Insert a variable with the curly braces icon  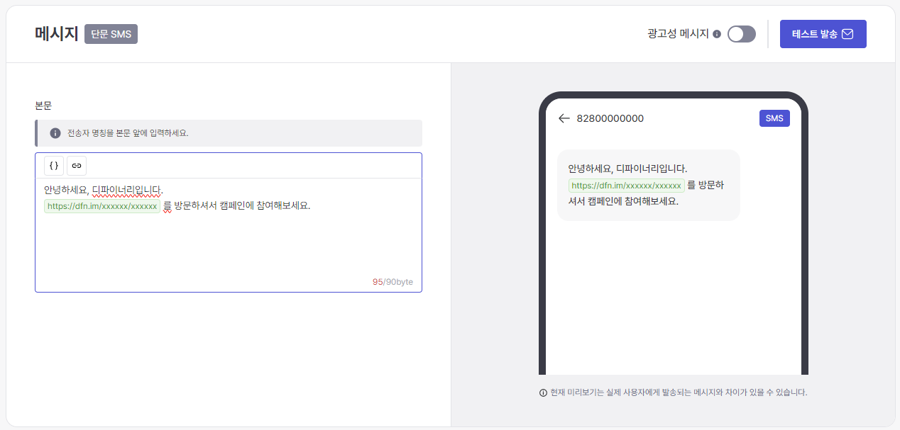[54, 166]
